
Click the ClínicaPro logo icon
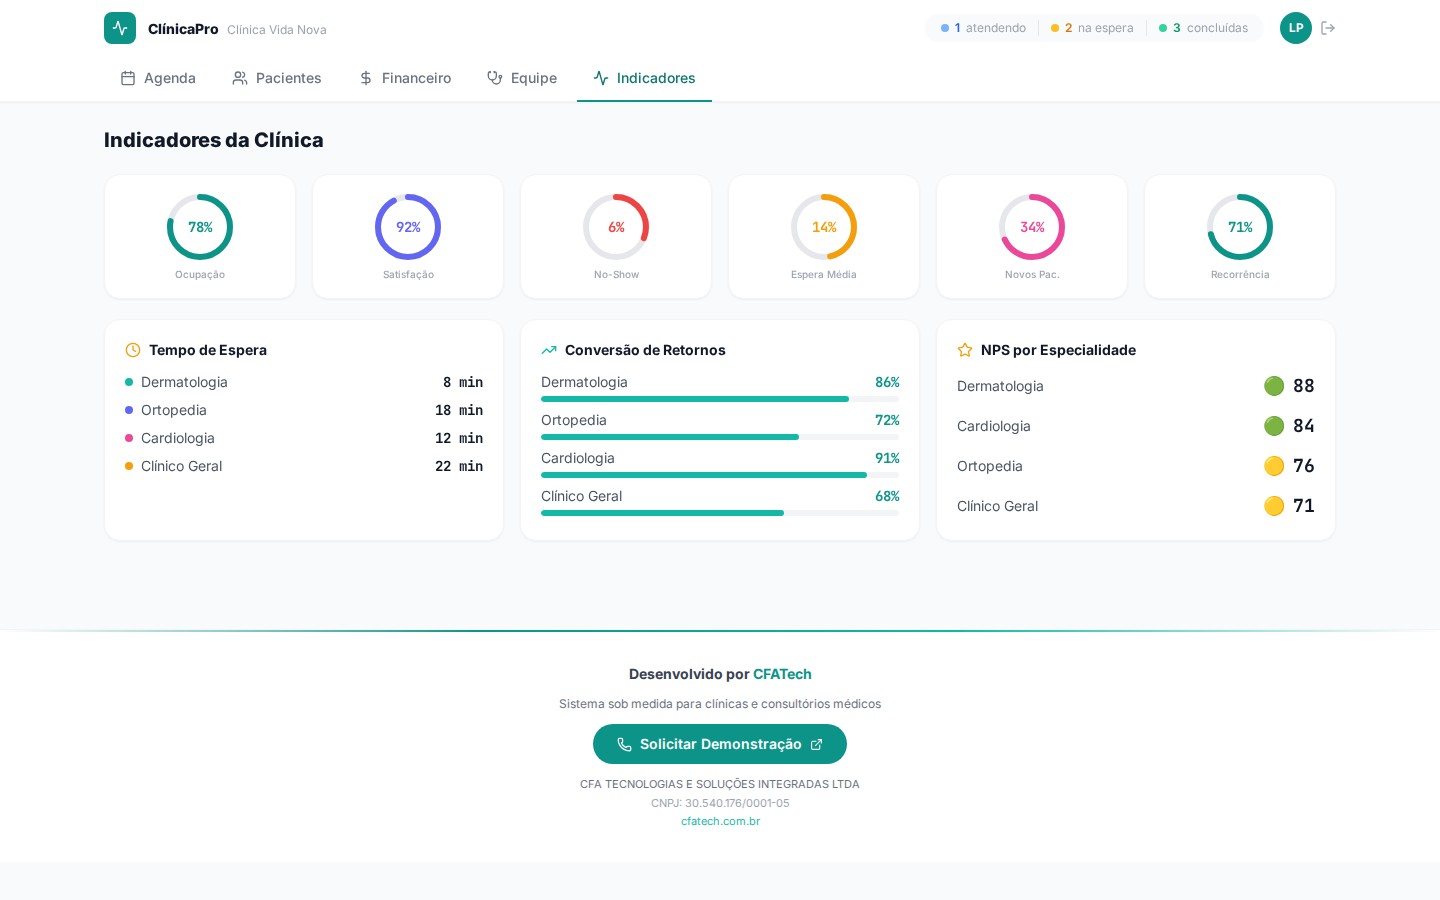click(x=120, y=28)
